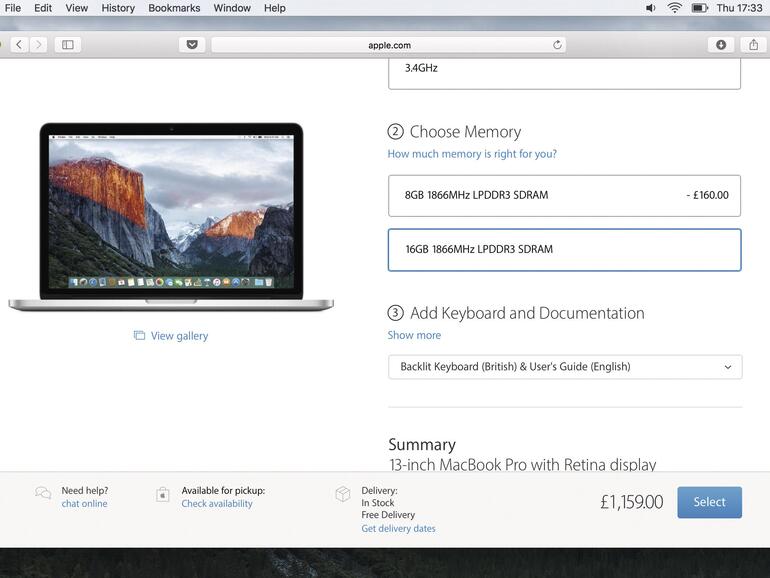This screenshot has width=770, height=578.
Task: Click Get delivery dates link
Action: coord(398,528)
